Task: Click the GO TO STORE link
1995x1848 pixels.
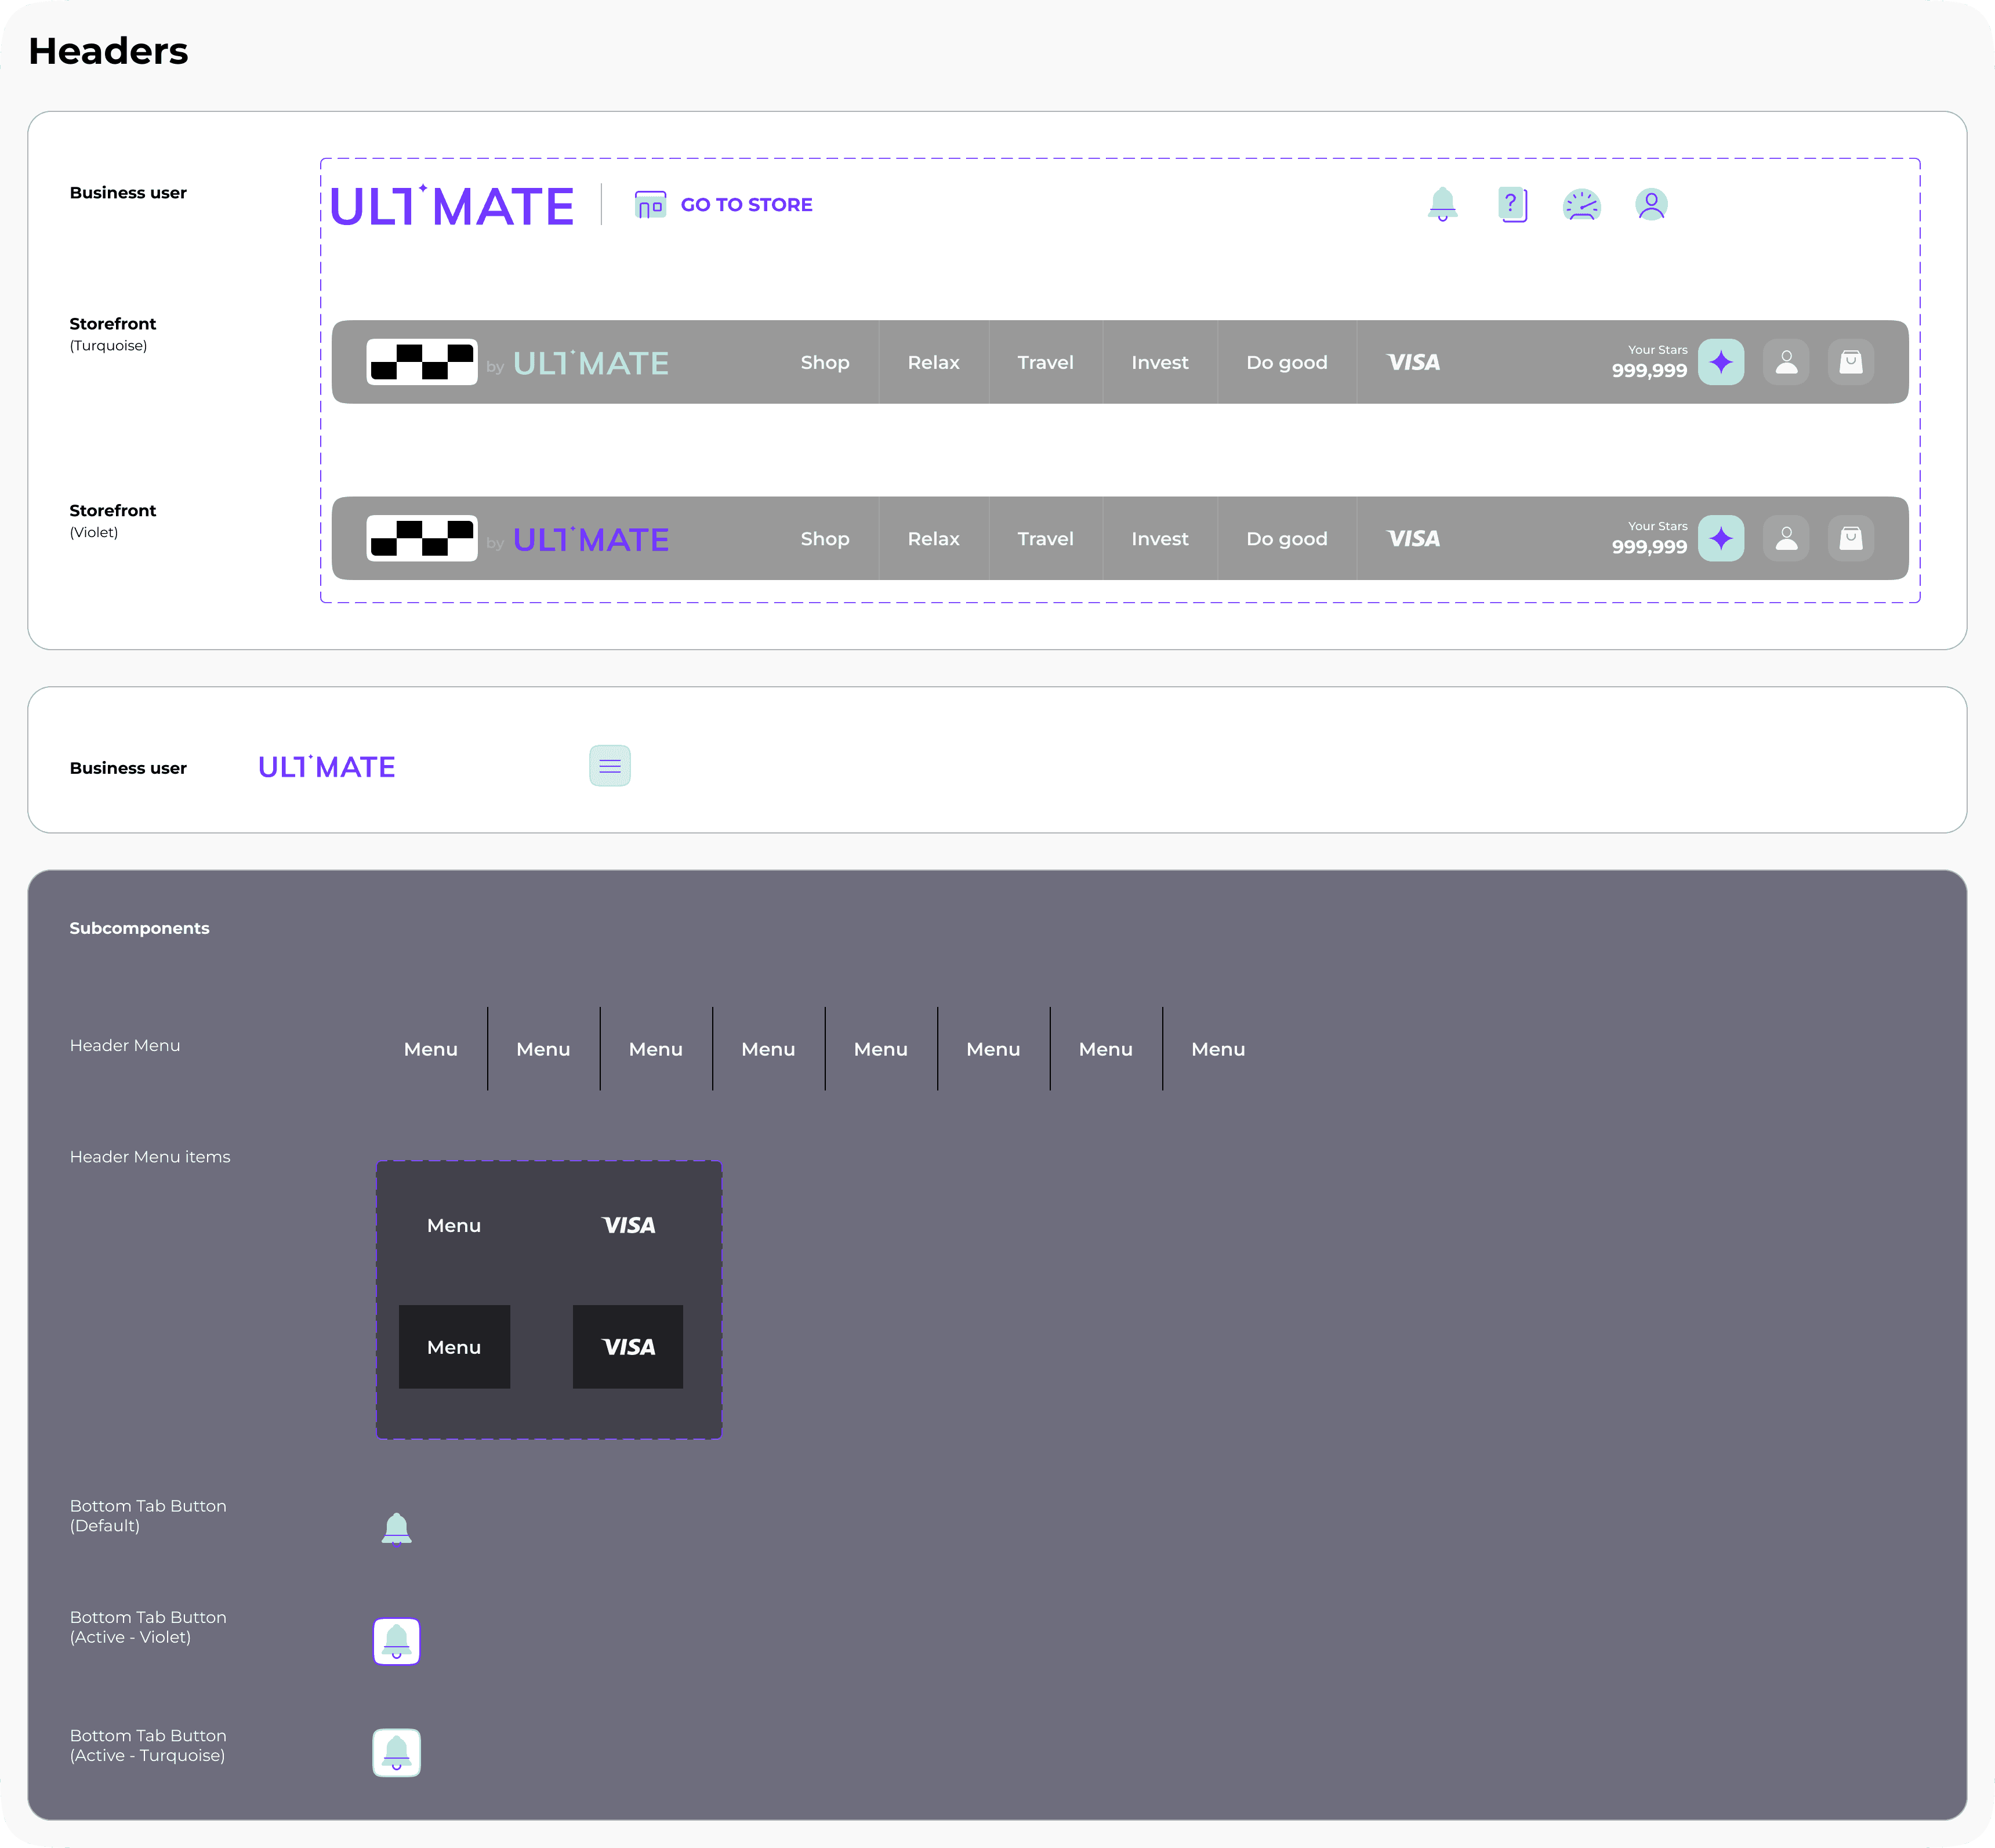Action: [x=746, y=205]
